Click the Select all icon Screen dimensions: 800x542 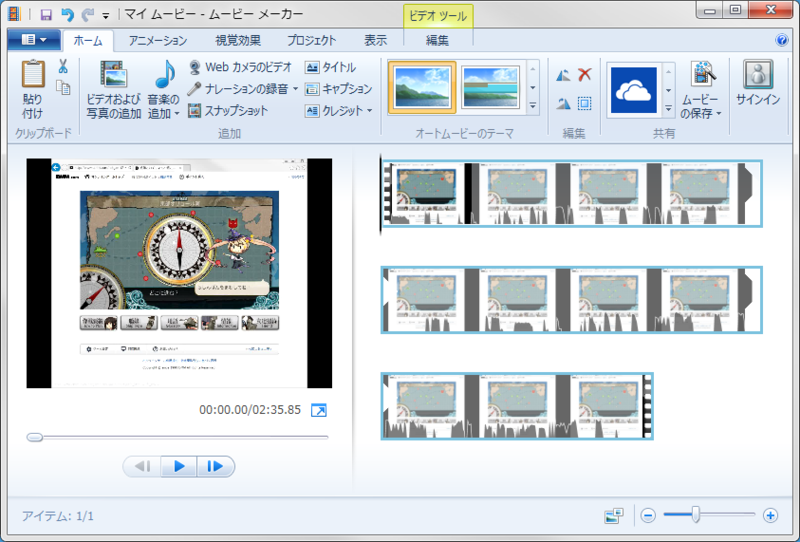click(x=585, y=104)
